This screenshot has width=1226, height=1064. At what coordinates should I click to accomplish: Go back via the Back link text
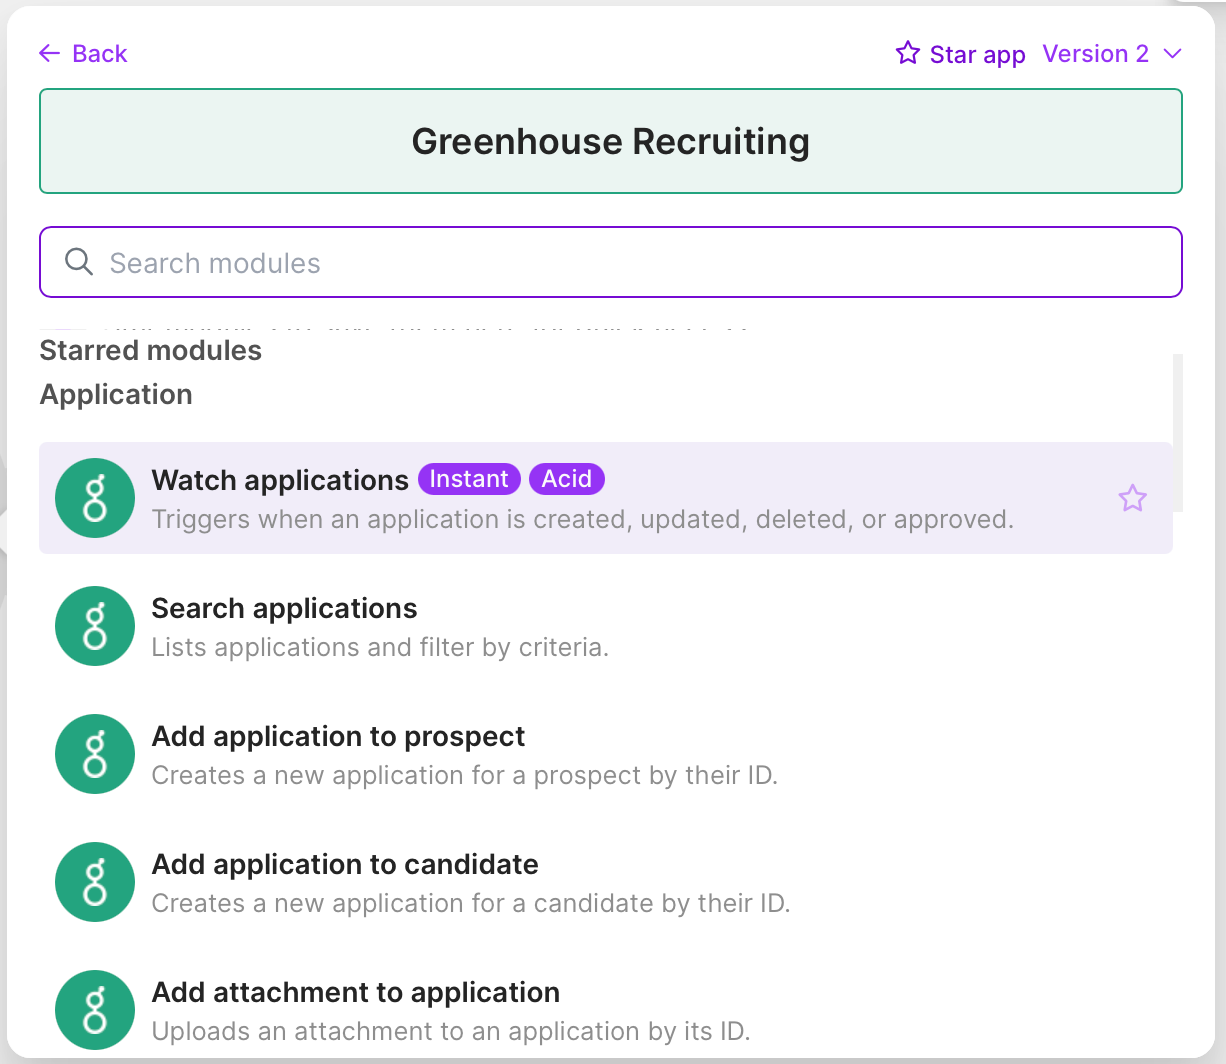coord(100,54)
